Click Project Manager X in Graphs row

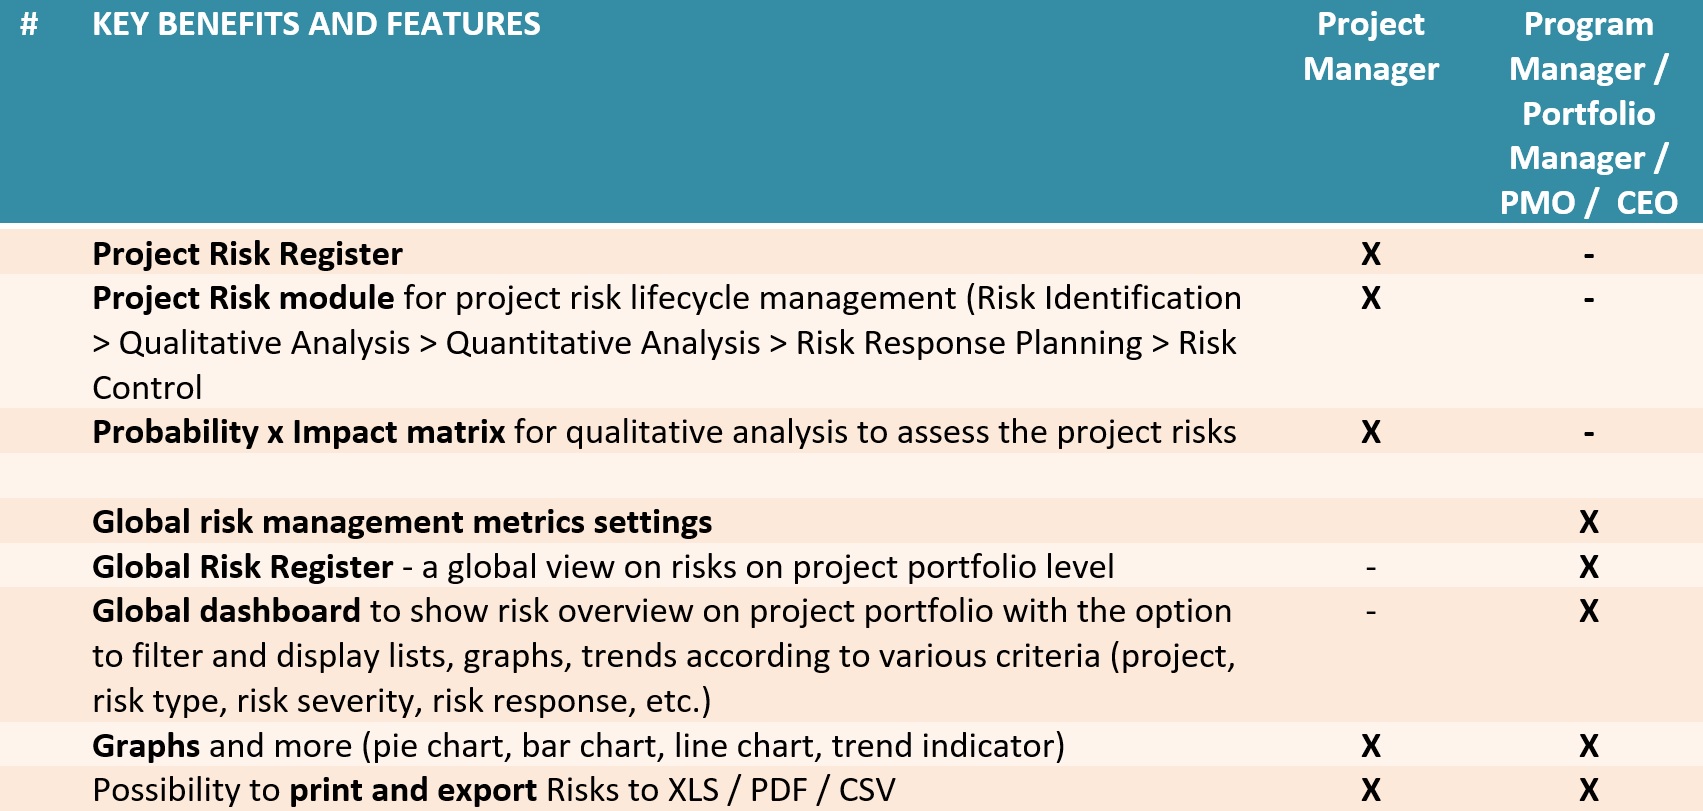(1371, 746)
